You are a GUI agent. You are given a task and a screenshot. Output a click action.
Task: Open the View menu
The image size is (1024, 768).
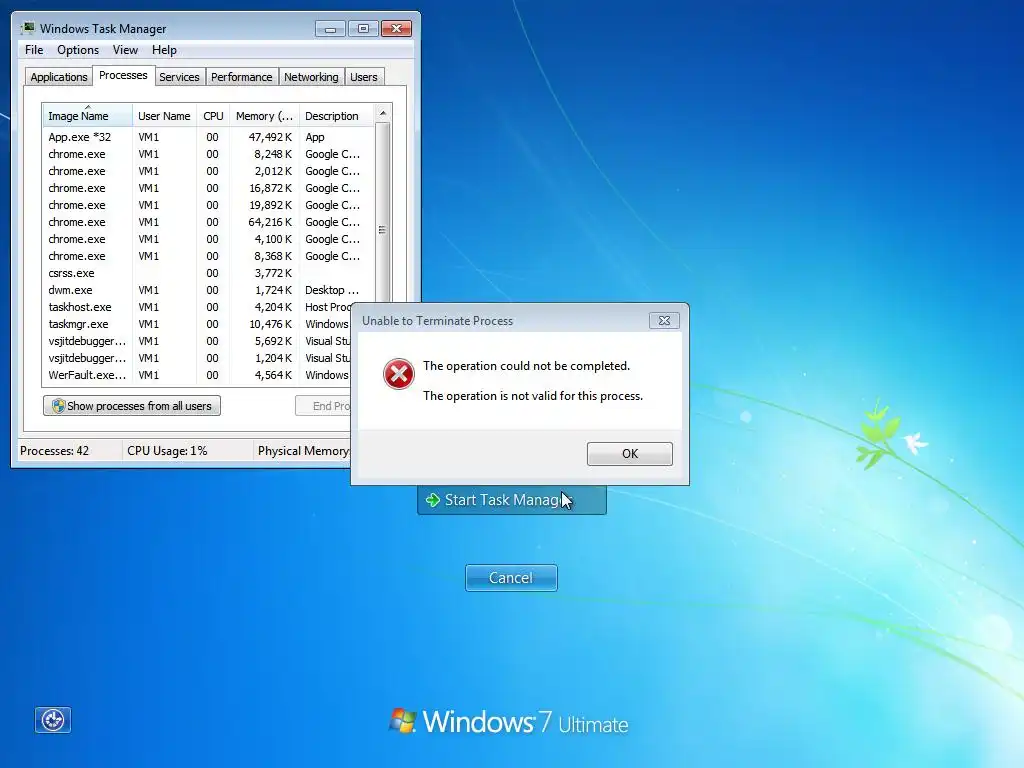[125, 50]
